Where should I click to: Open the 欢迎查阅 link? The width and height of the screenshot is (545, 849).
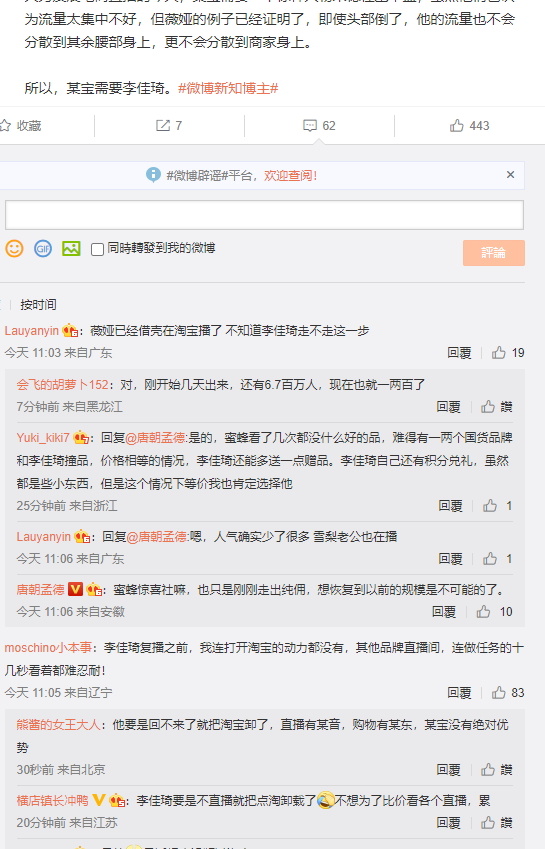tap(290, 175)
